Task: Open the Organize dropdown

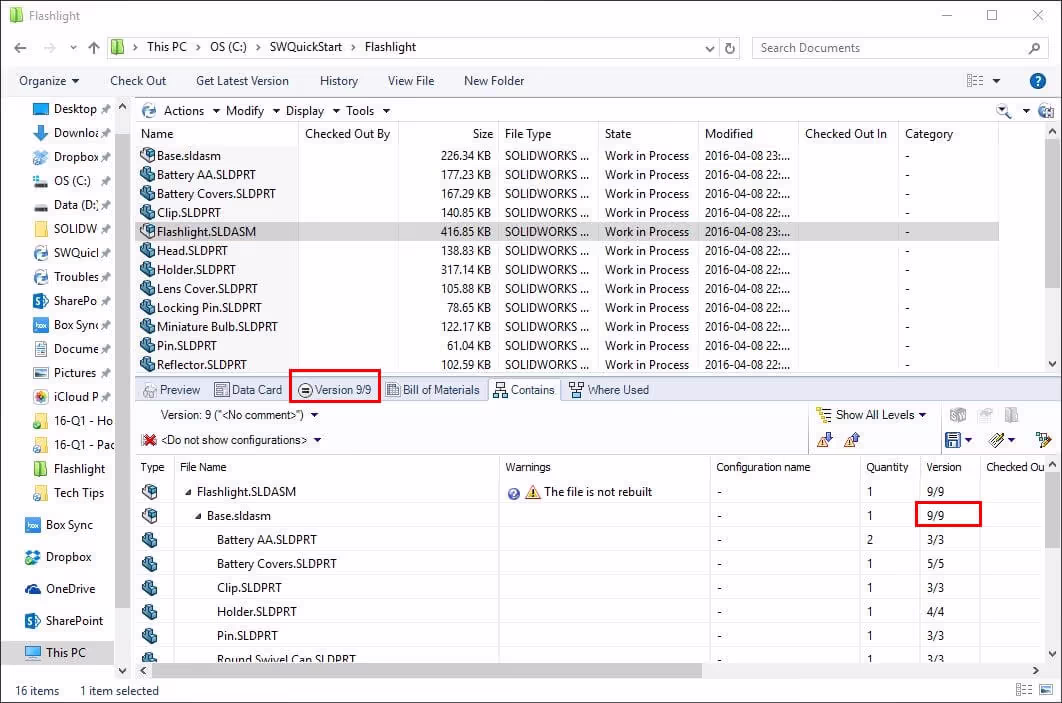Action: tap(49, 81)
